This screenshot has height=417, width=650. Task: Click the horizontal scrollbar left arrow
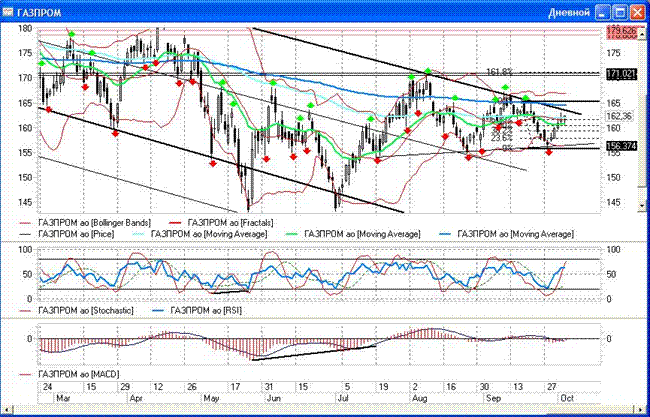(x=7, y=409)
